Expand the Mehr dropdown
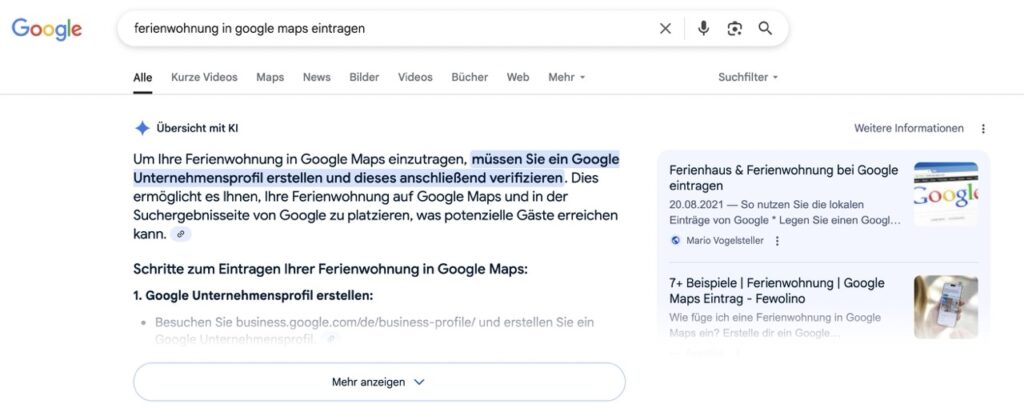Image resolution: width=1024 pixels, height=408 pixels. click(566, 77)
